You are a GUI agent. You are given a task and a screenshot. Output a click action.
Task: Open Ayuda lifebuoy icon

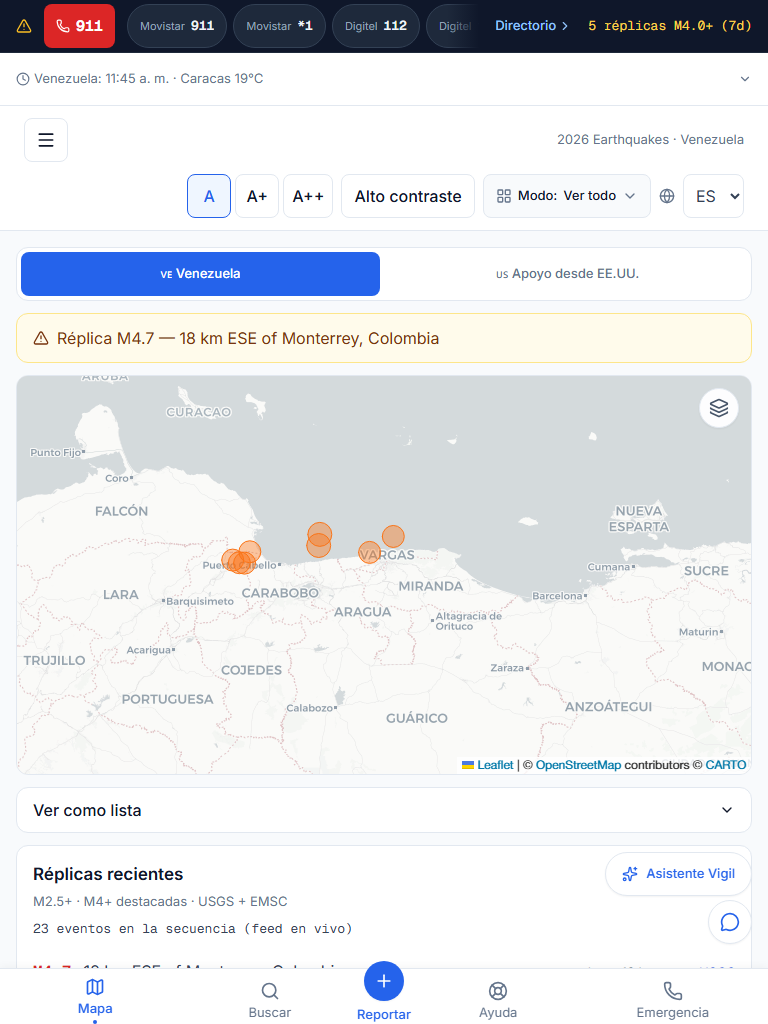click(498, 1000)
